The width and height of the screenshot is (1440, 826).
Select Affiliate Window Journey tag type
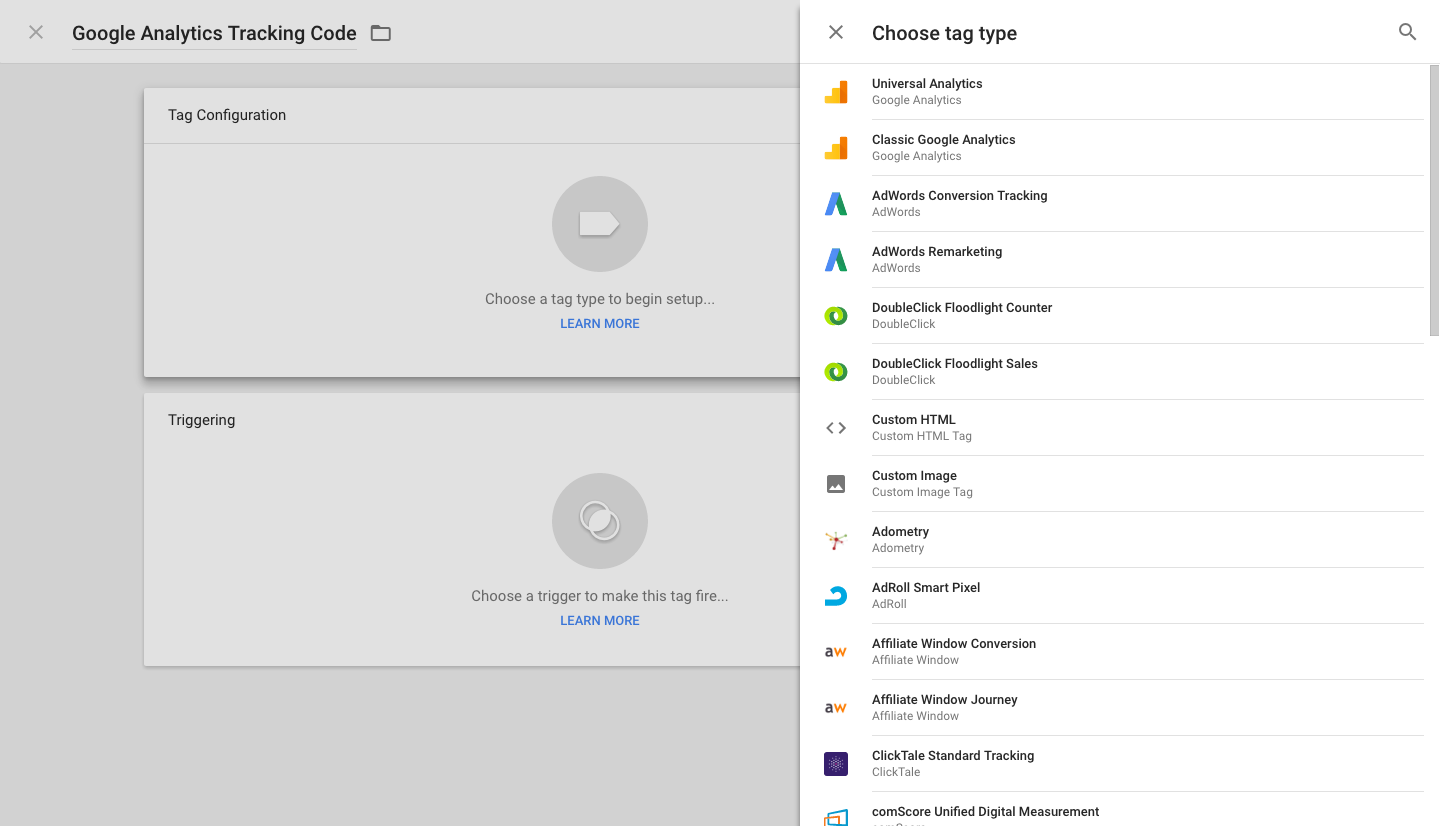944,707
